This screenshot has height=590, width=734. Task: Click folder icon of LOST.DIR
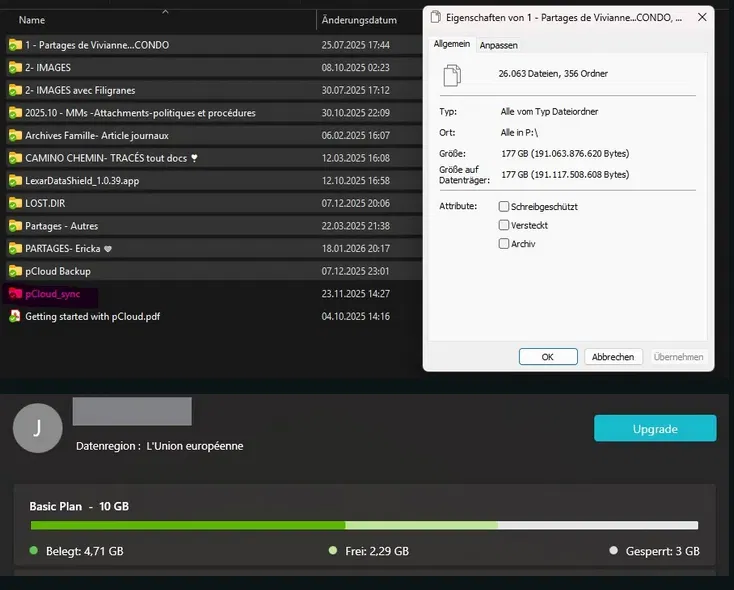tap(15, 203)
